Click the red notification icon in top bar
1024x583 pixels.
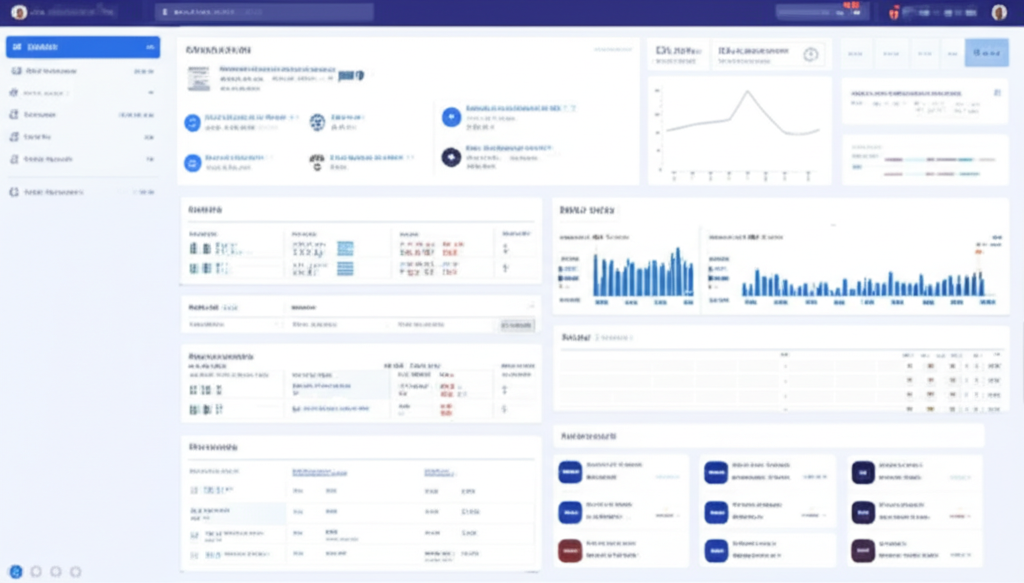[x=895, y=12]
